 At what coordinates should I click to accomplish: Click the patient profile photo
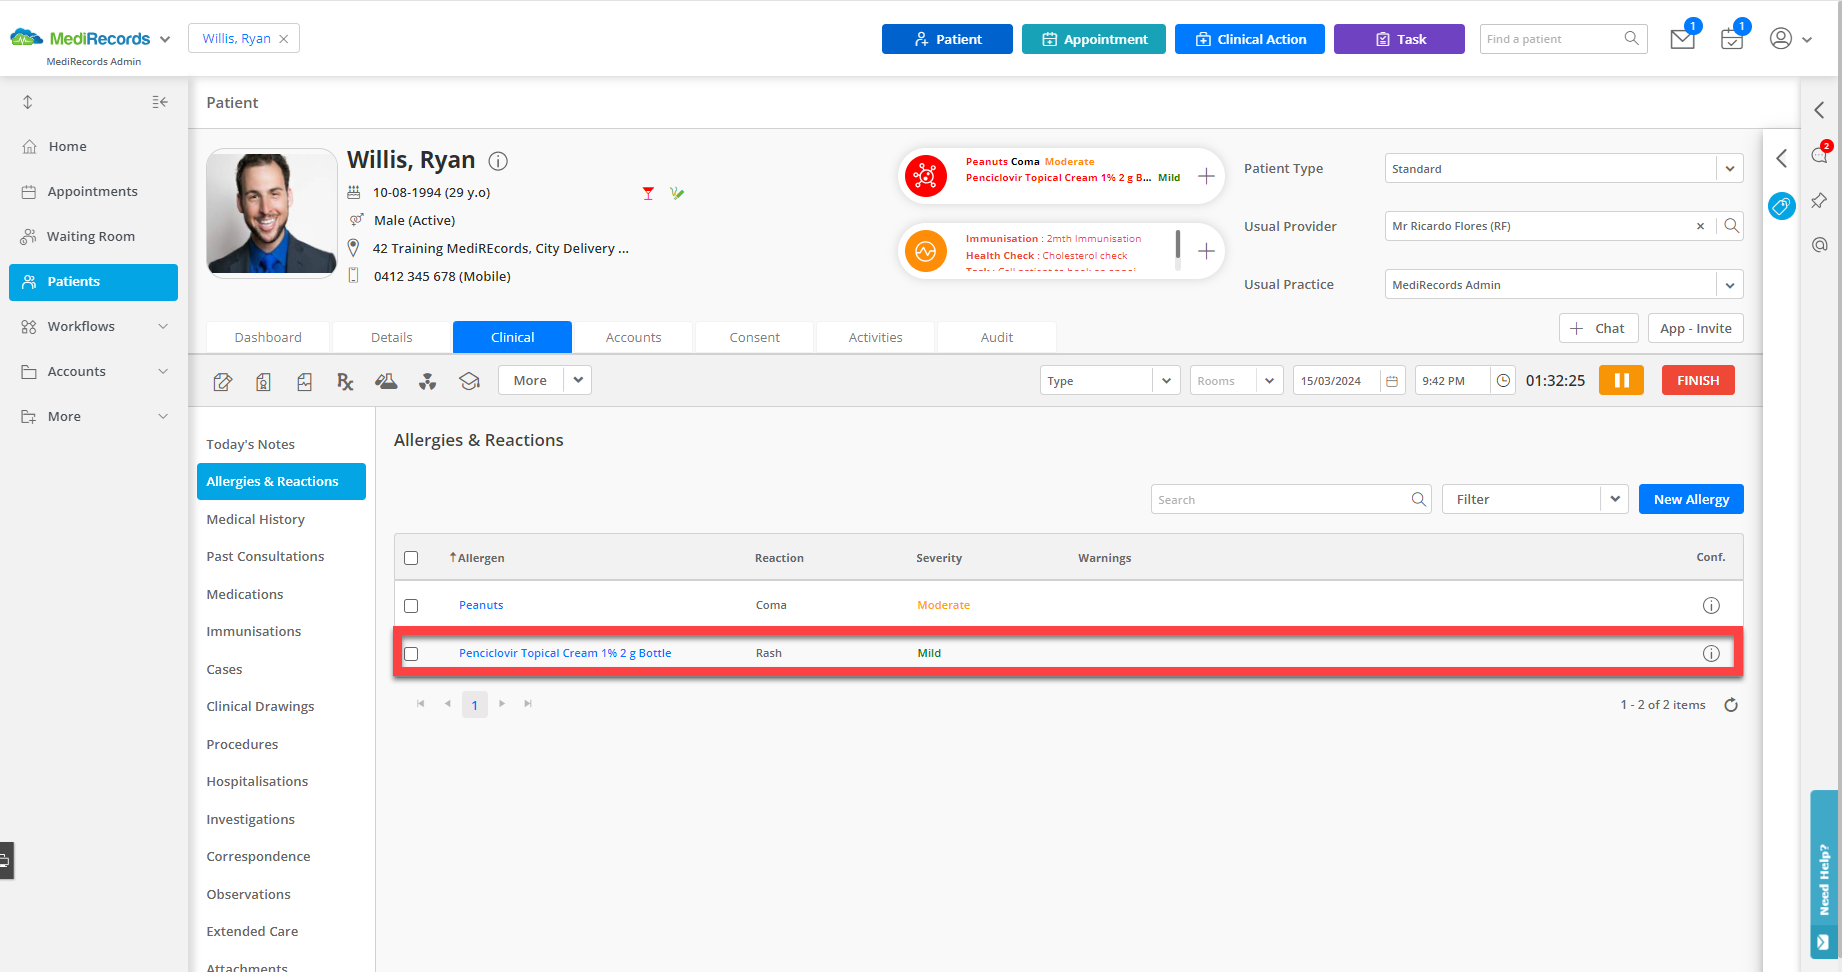tap(271, 212)
